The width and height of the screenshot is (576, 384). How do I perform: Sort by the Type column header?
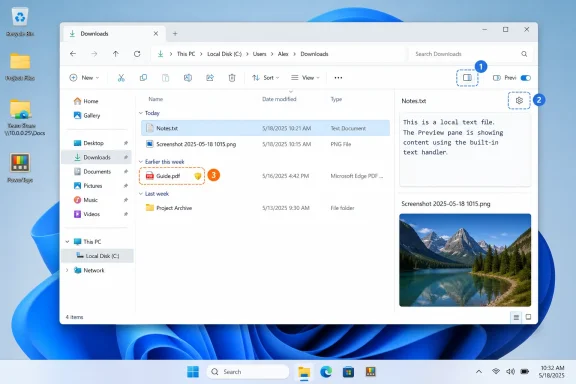coord(336,99)
